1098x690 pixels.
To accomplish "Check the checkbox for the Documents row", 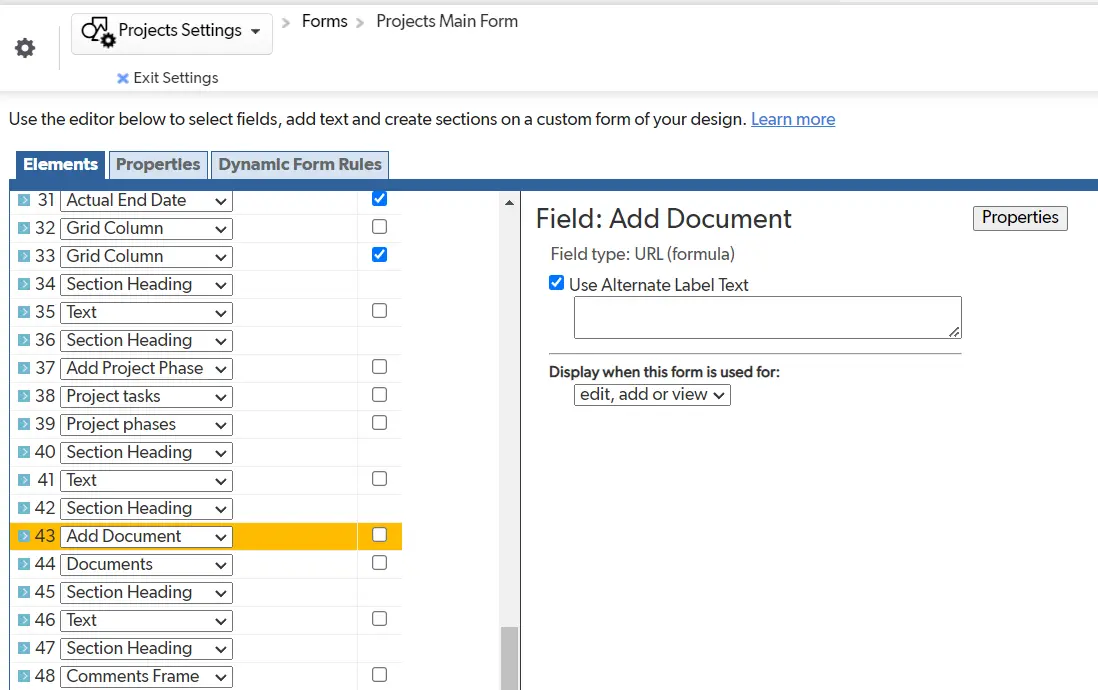I will 380,563.
